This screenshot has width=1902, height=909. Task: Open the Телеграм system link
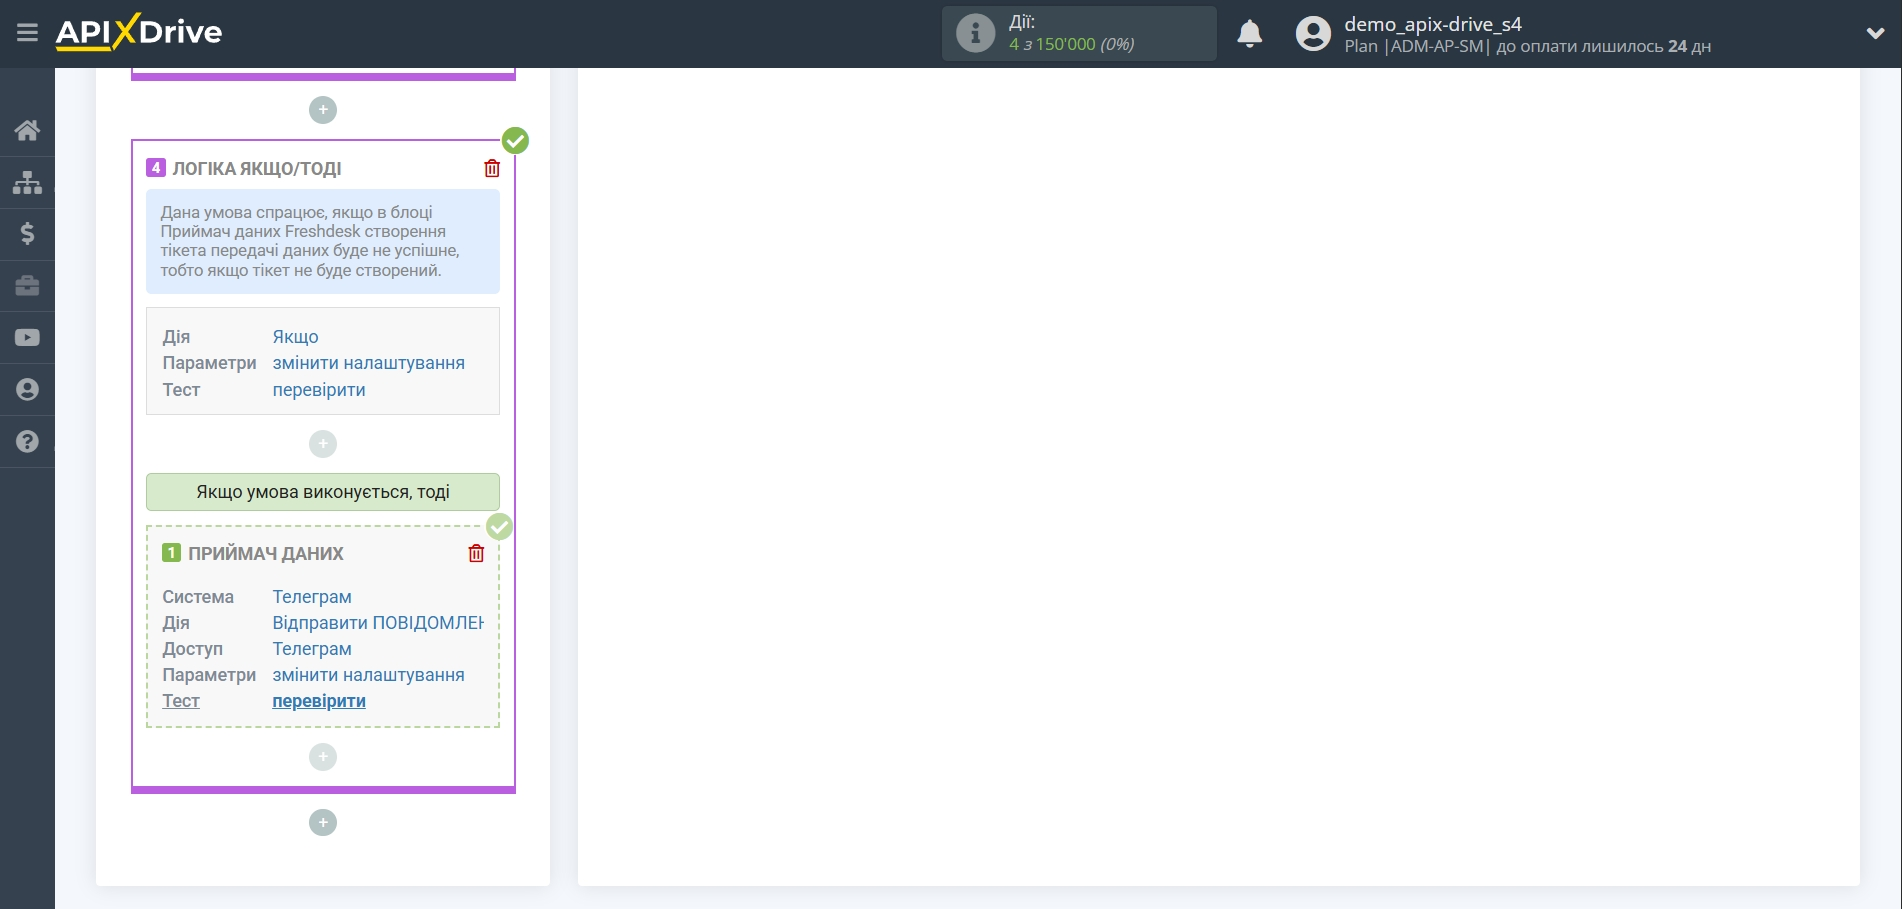click(x=312, y=597)
